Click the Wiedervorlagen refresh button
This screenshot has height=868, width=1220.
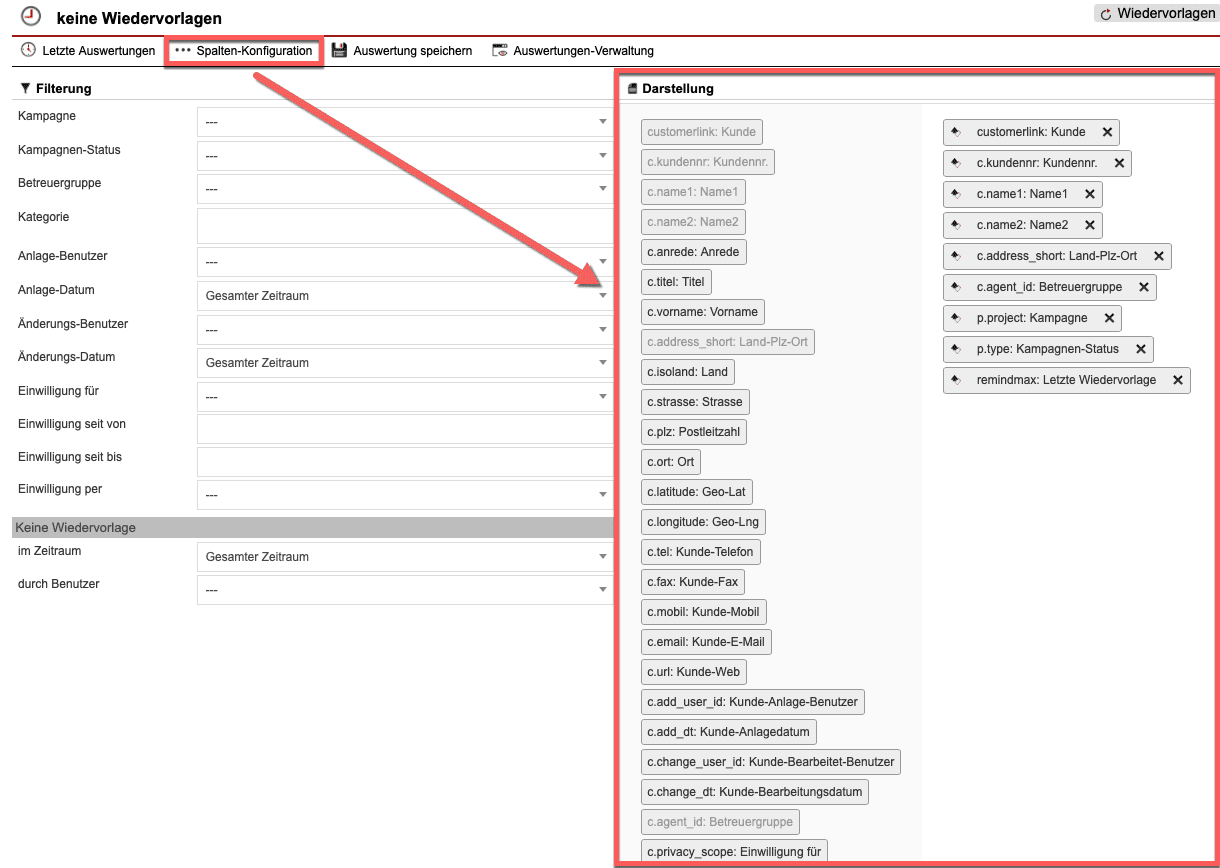(x=1156, y=14)
